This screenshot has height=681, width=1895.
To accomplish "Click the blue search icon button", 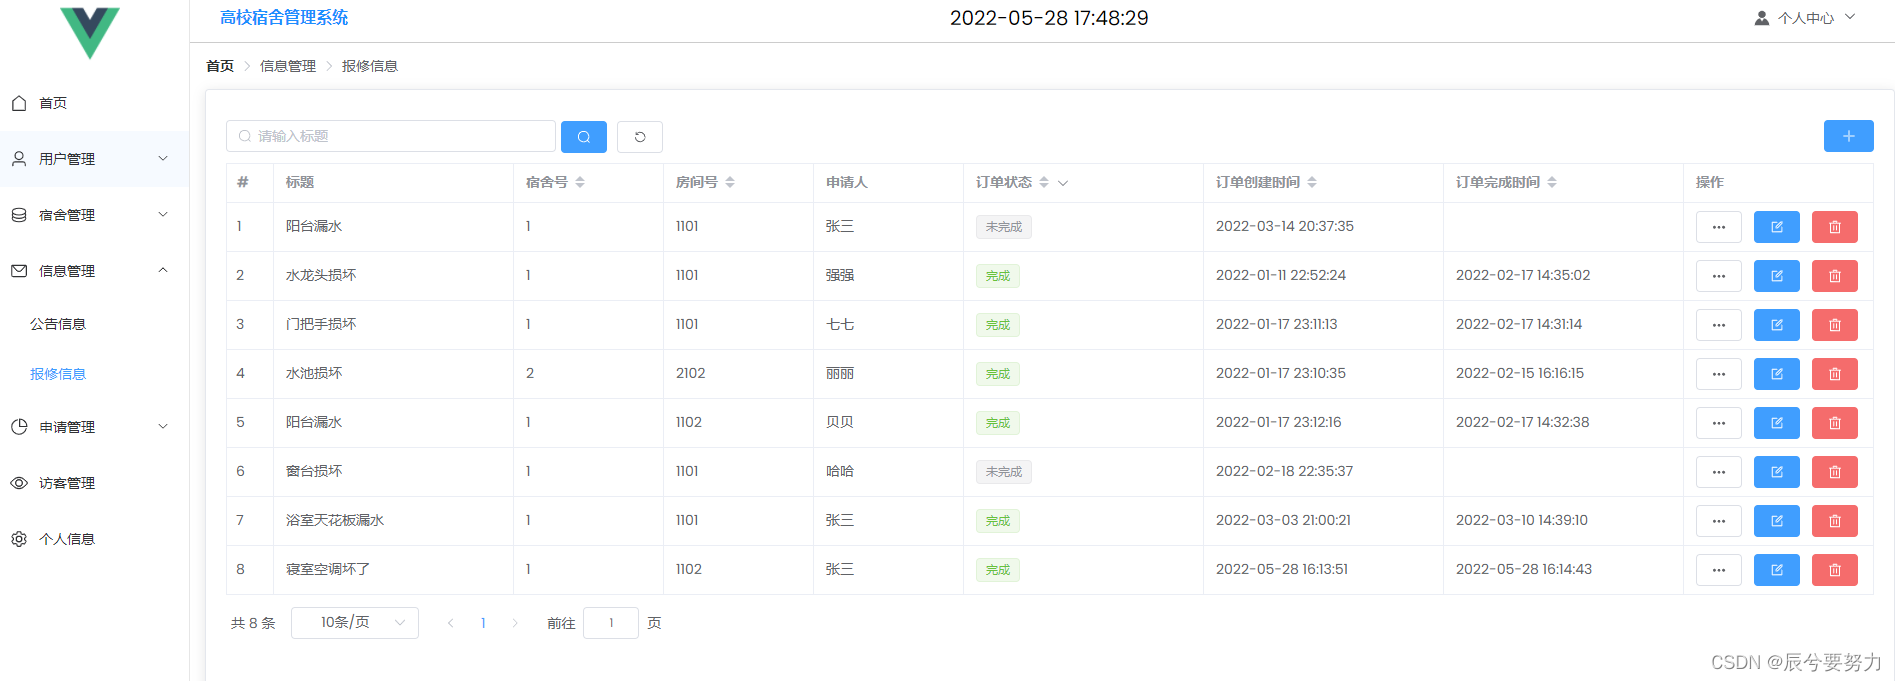I will tap(584, 137).
